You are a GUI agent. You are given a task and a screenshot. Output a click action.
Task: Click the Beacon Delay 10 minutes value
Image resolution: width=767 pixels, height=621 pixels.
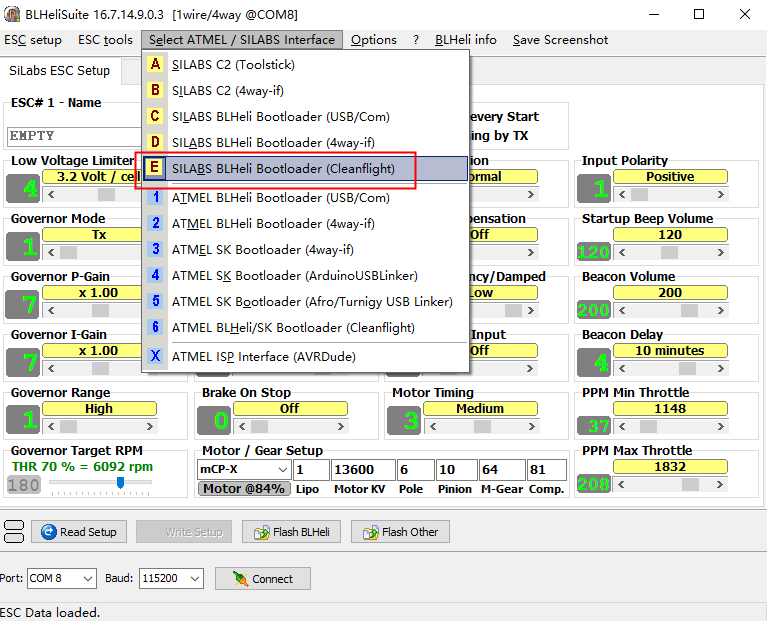click(670, 351)
